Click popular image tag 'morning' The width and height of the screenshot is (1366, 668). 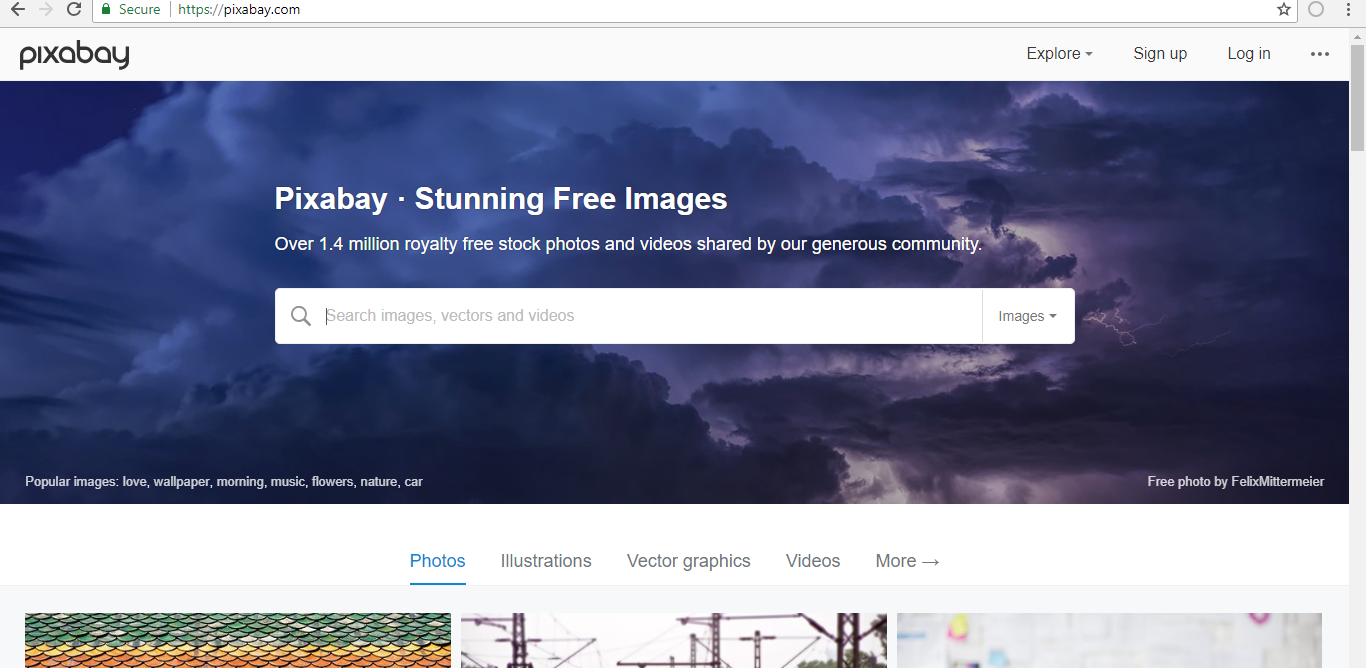tap(241, 482)
